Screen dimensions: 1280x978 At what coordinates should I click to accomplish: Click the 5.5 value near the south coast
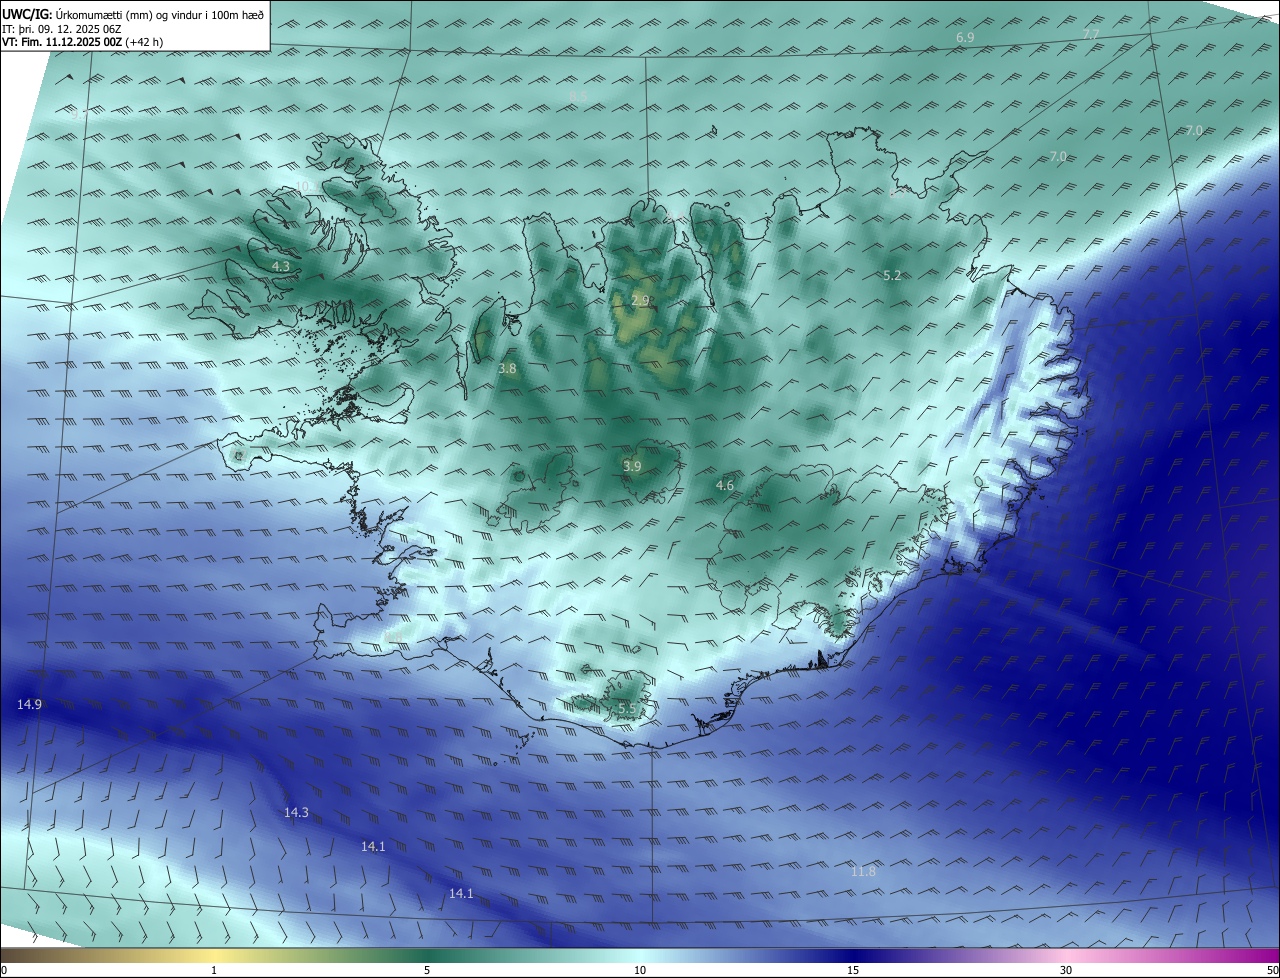pyautogui.click(x=627, y=708)
